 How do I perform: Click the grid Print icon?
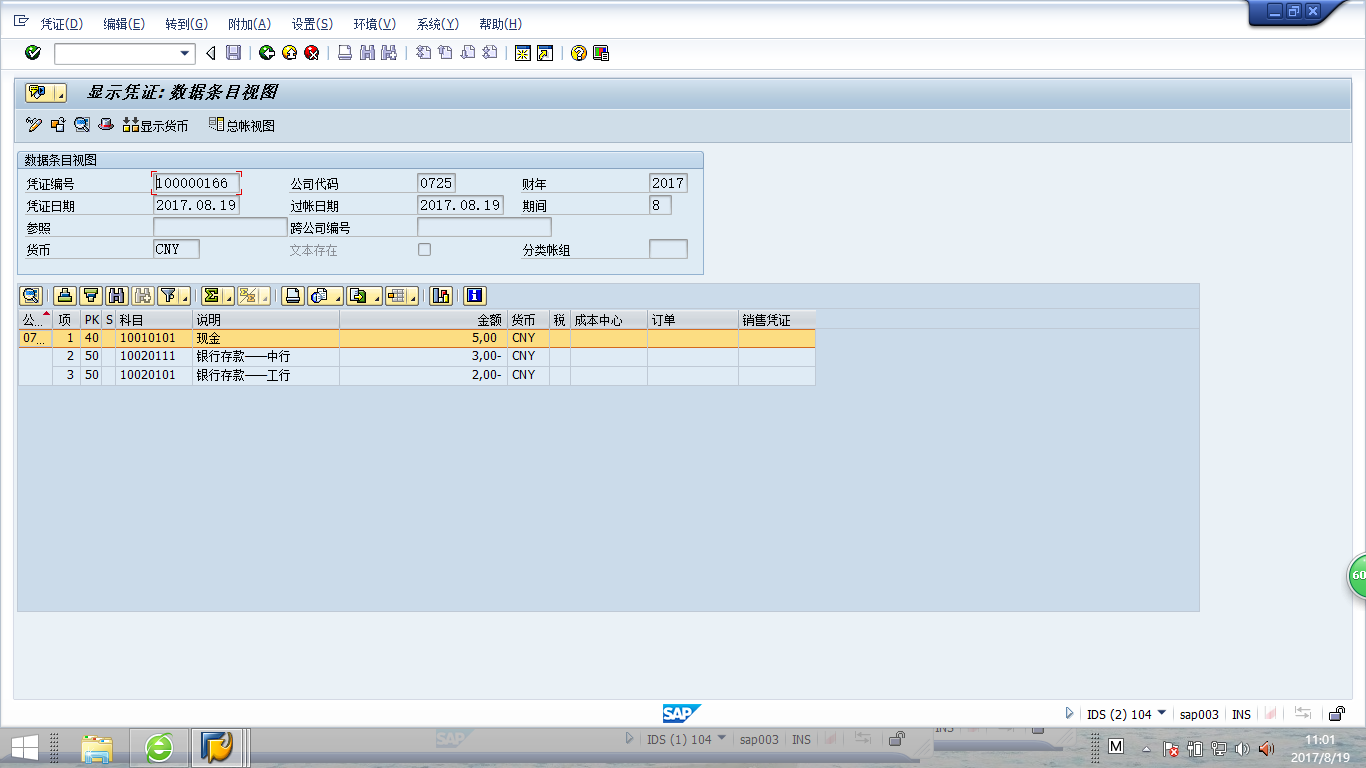[x=292, y=295]
